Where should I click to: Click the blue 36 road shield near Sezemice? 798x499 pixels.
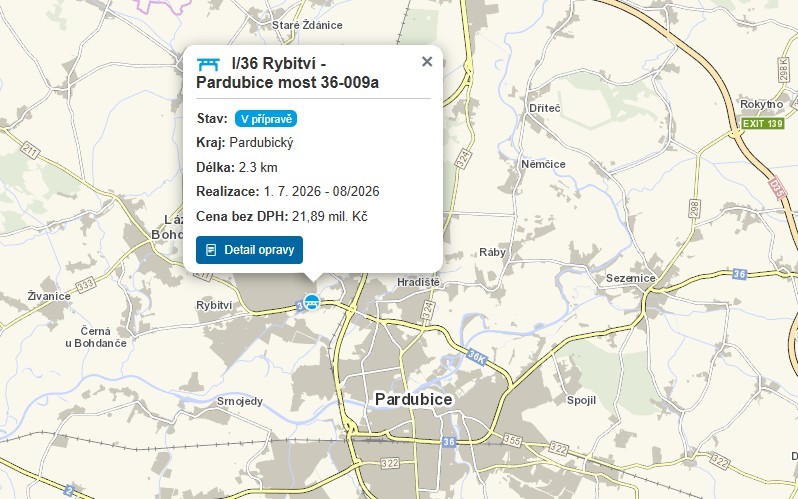(739, 274)
